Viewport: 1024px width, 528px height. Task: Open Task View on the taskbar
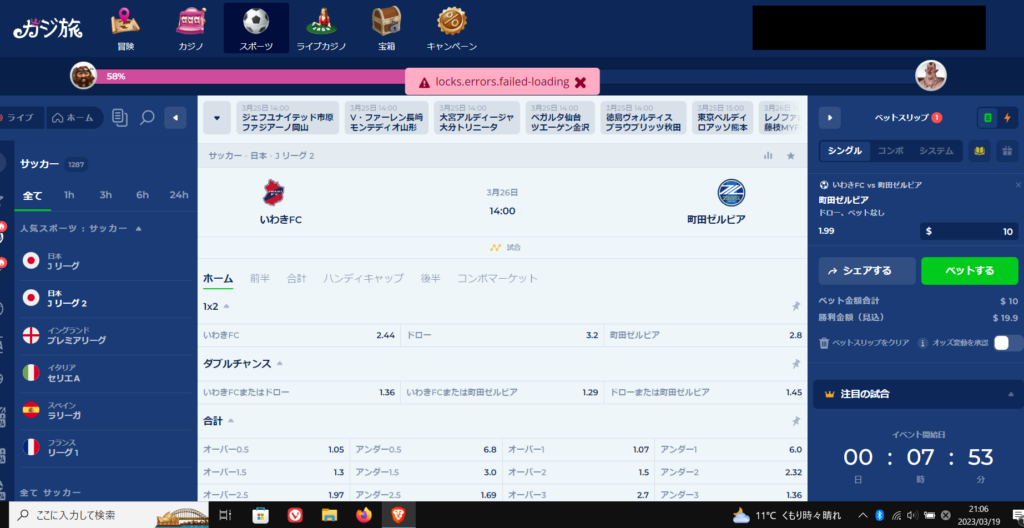coord(225,515)
